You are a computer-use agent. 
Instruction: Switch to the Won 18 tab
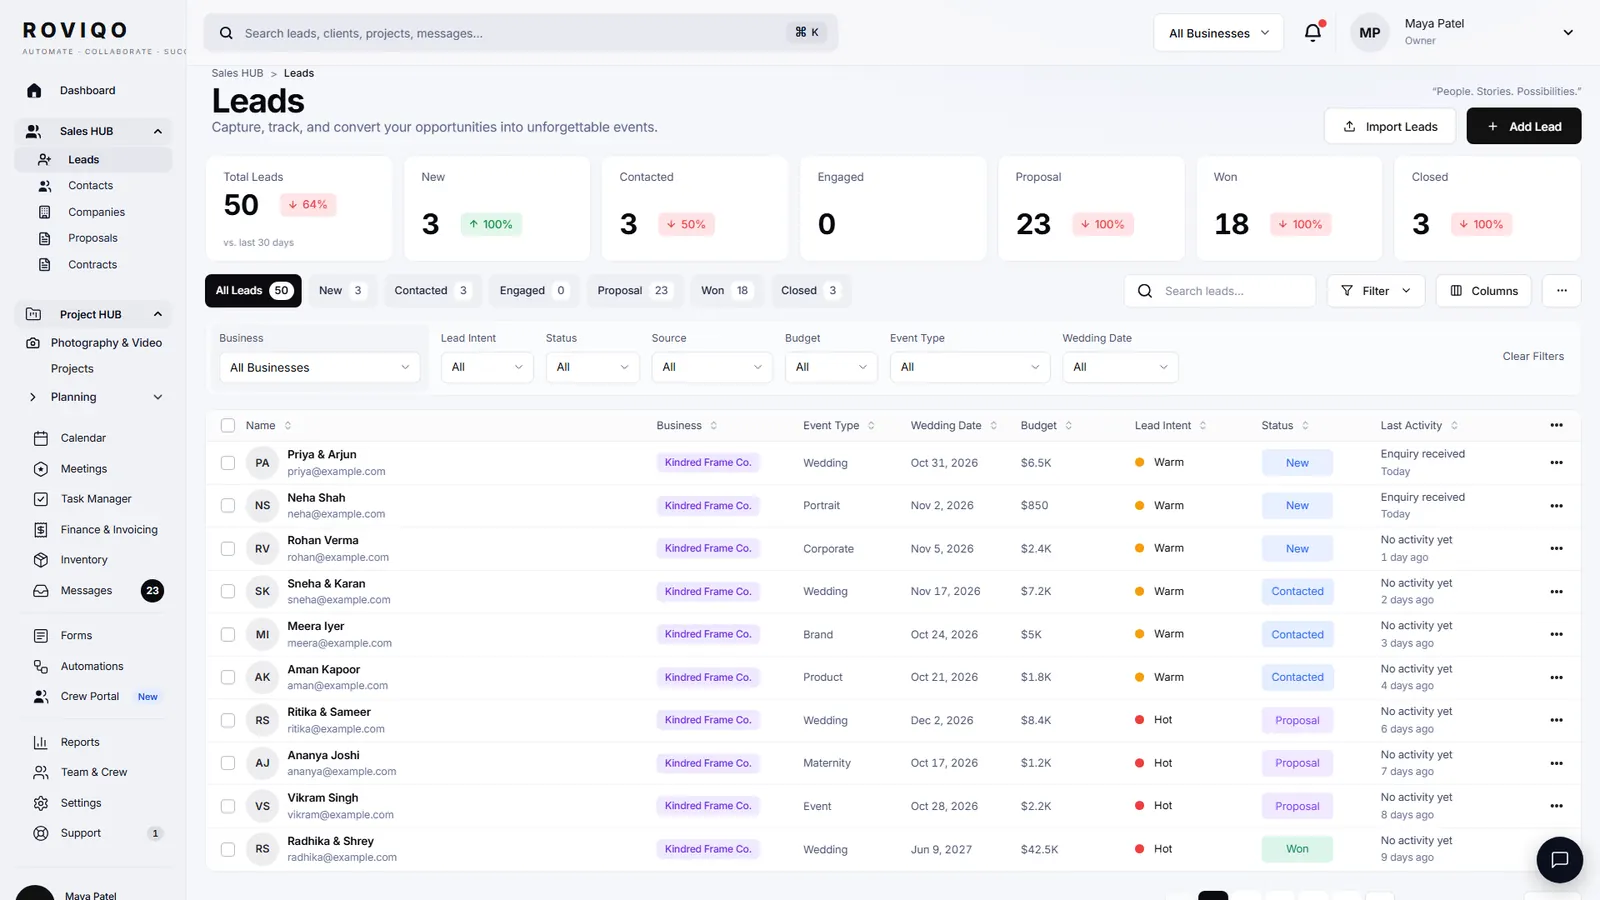tap(726, 291)
